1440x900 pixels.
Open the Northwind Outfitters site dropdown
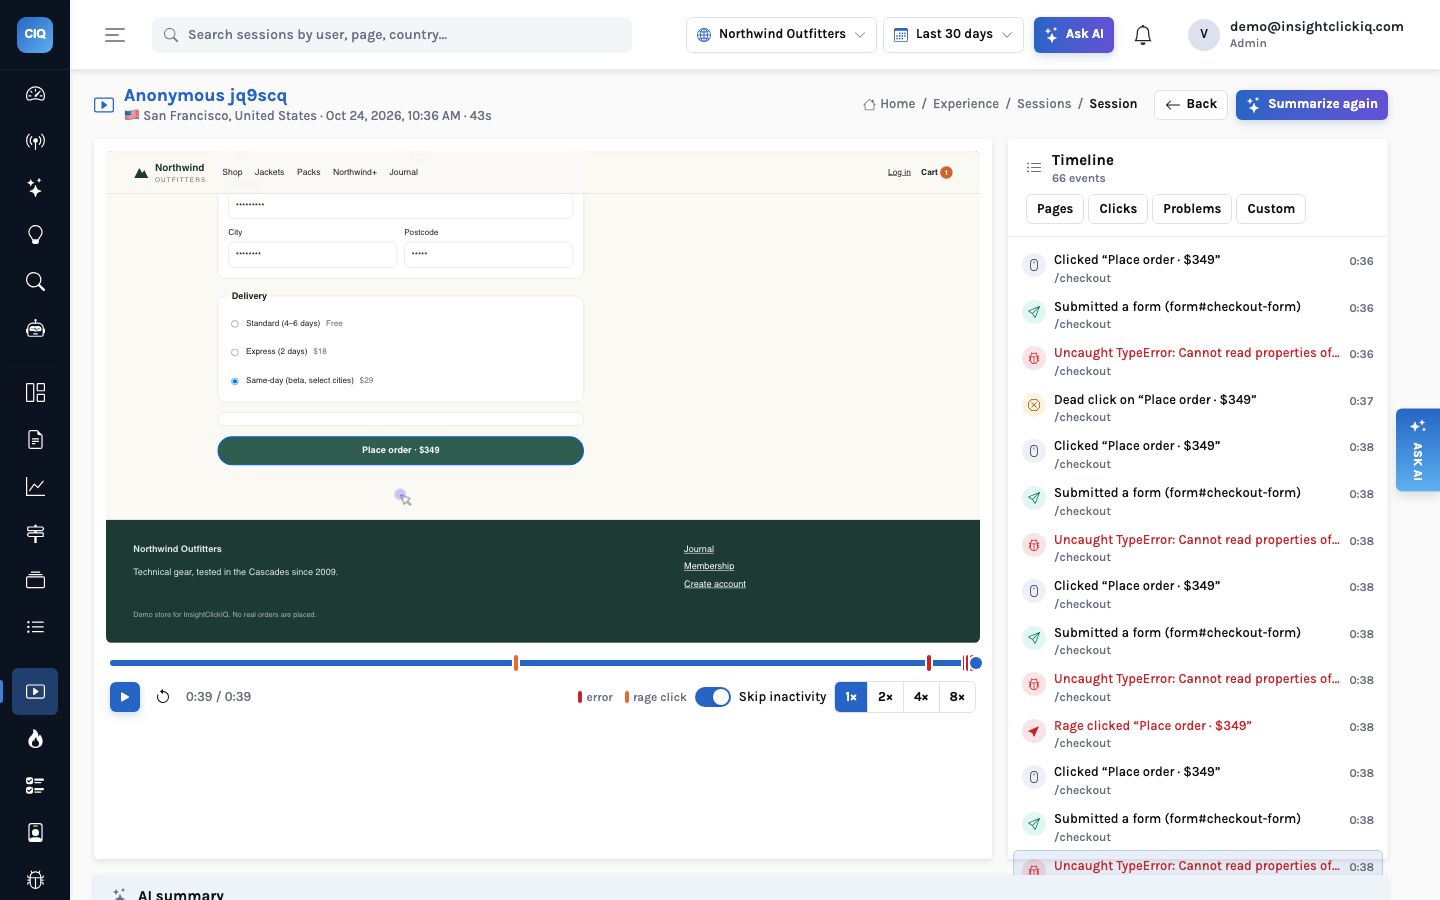[x=781, y=34]
